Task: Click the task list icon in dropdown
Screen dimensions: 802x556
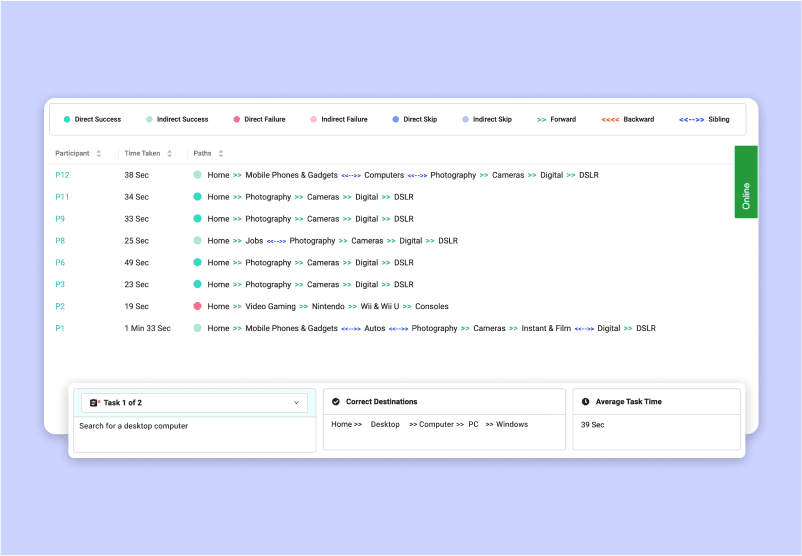Action: tap(94, 403)
